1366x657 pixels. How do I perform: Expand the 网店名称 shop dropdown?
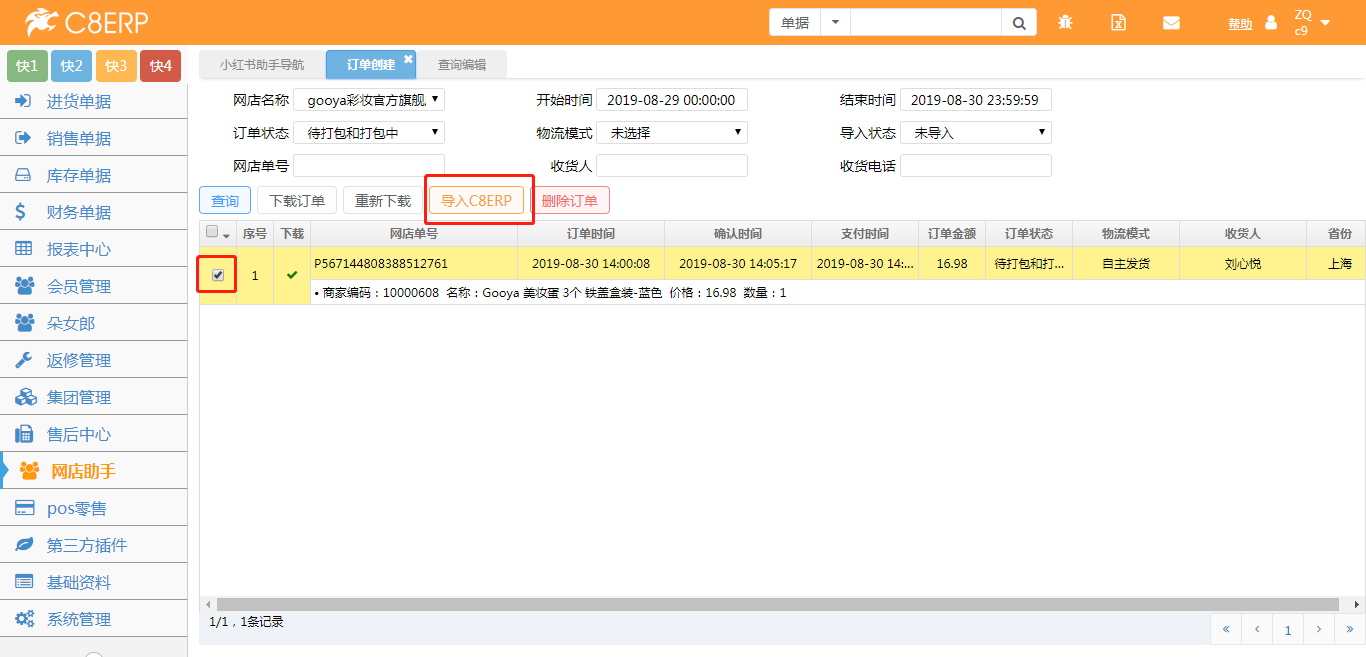(369, 100)
